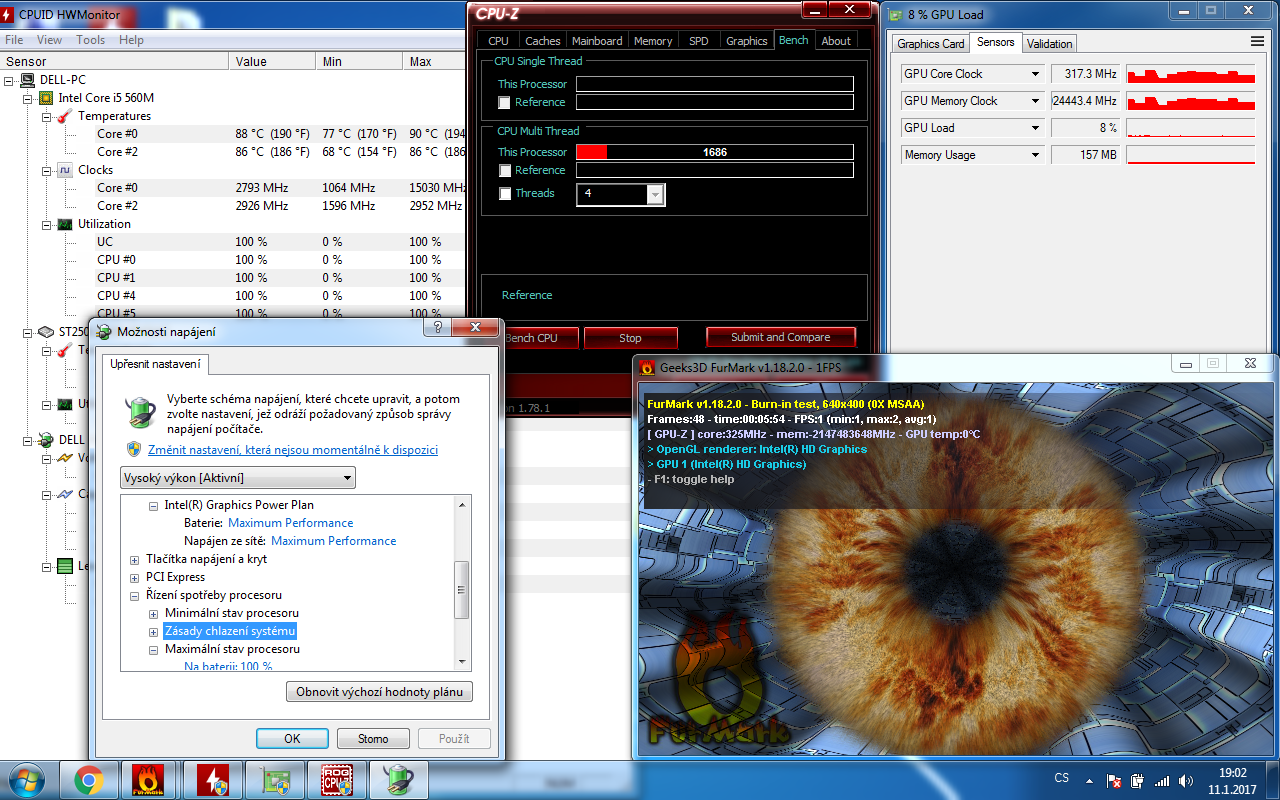Click the GPU-Z title bar icon
Image resolution: width=1280 pixels, height=800 pixels.
tap(896, 14)
